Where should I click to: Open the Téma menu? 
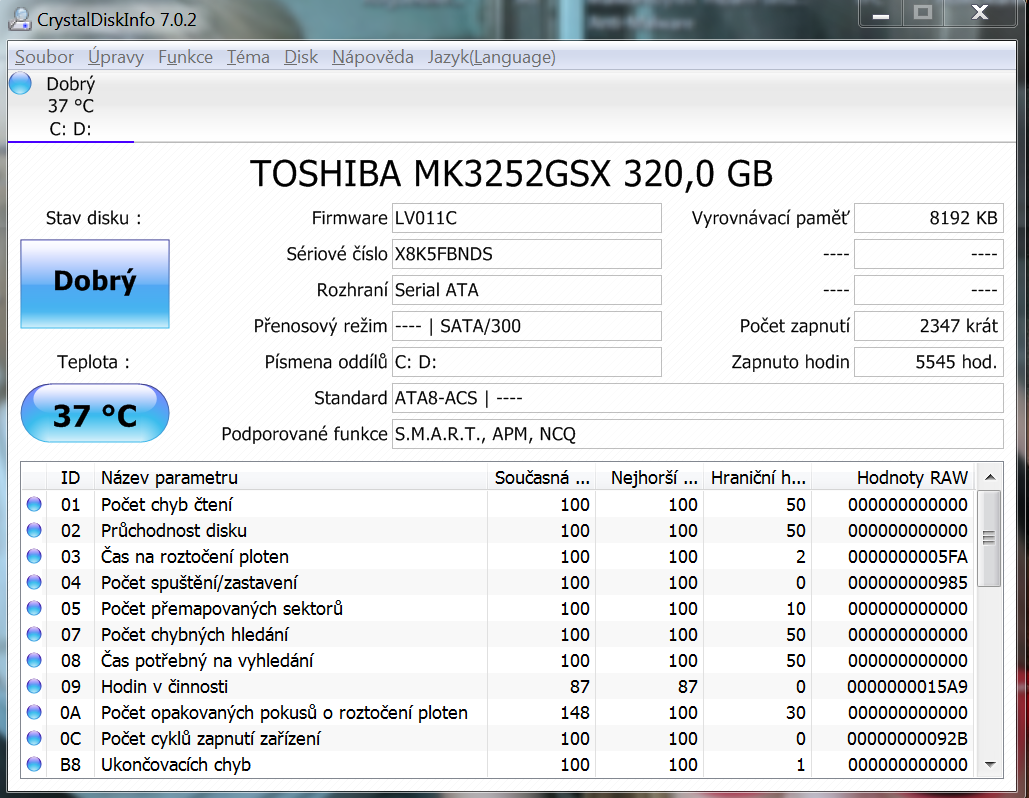tap(248, 57)
